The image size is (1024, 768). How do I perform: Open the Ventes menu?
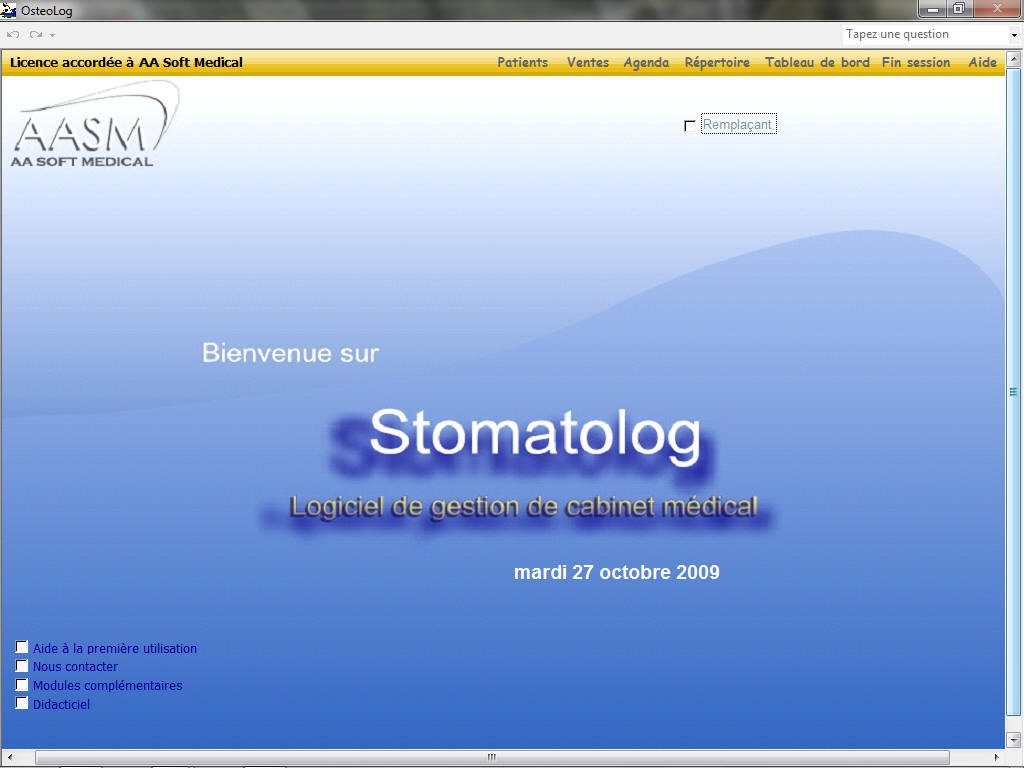[x=588, y=62]
